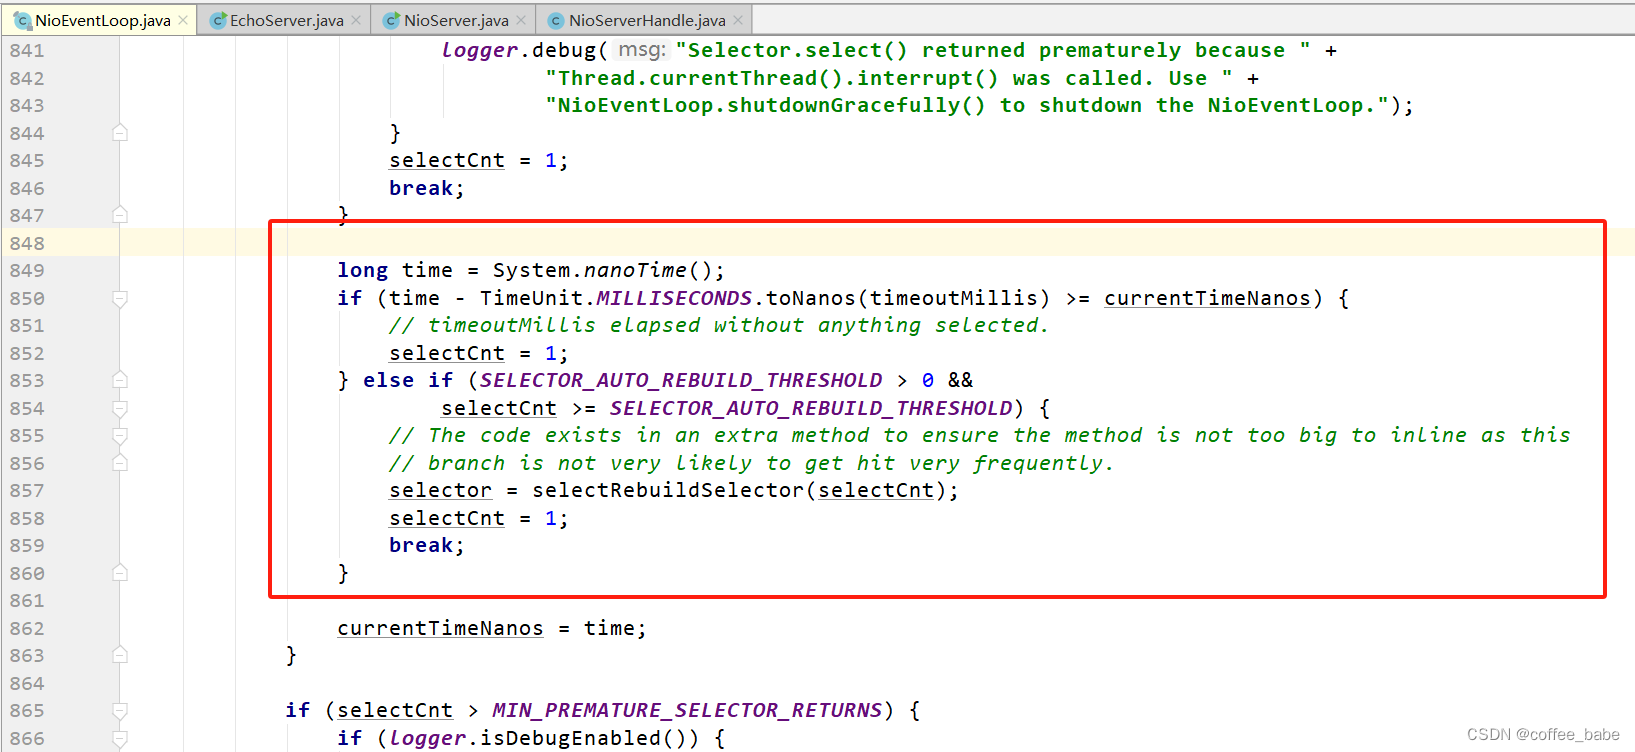Click the logger.debug call on line 841
The image size is (1635, 752).
(x=518, y=51)
